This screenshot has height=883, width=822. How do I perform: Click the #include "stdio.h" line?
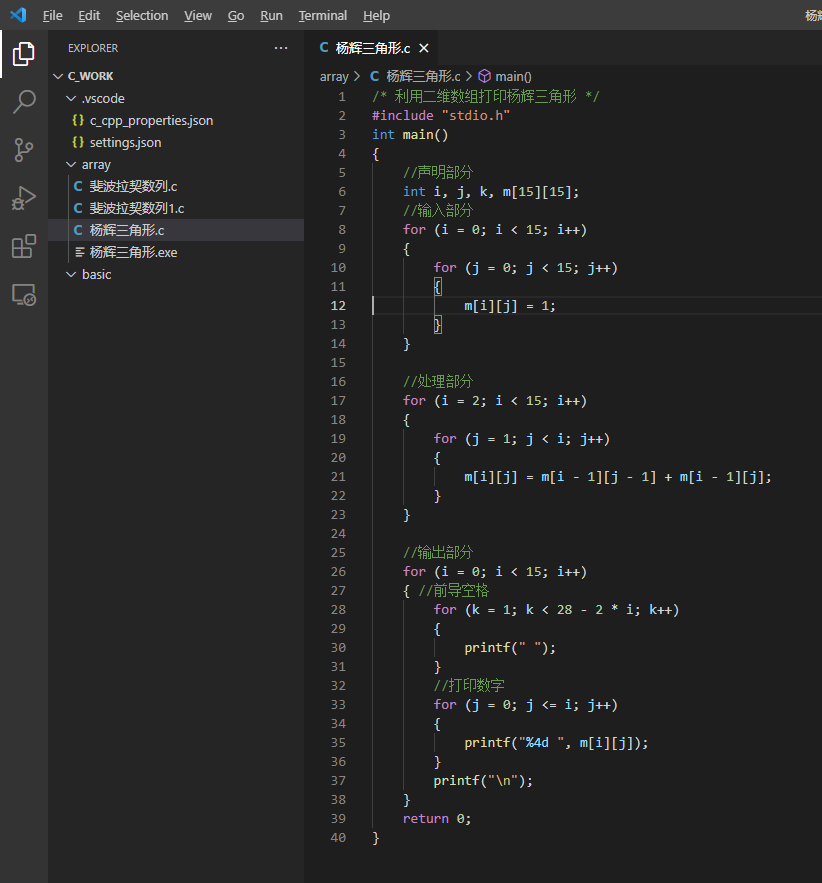pos(441,115)
